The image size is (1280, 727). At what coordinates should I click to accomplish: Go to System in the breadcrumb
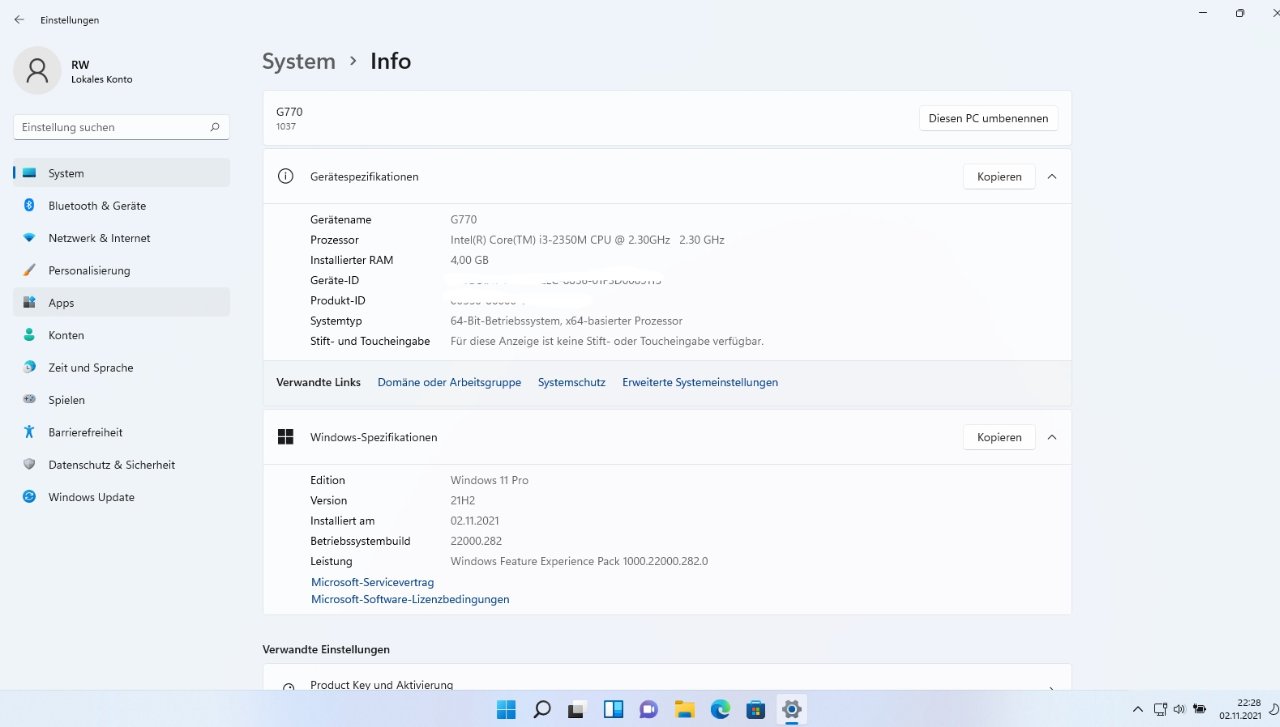point(299,61)
